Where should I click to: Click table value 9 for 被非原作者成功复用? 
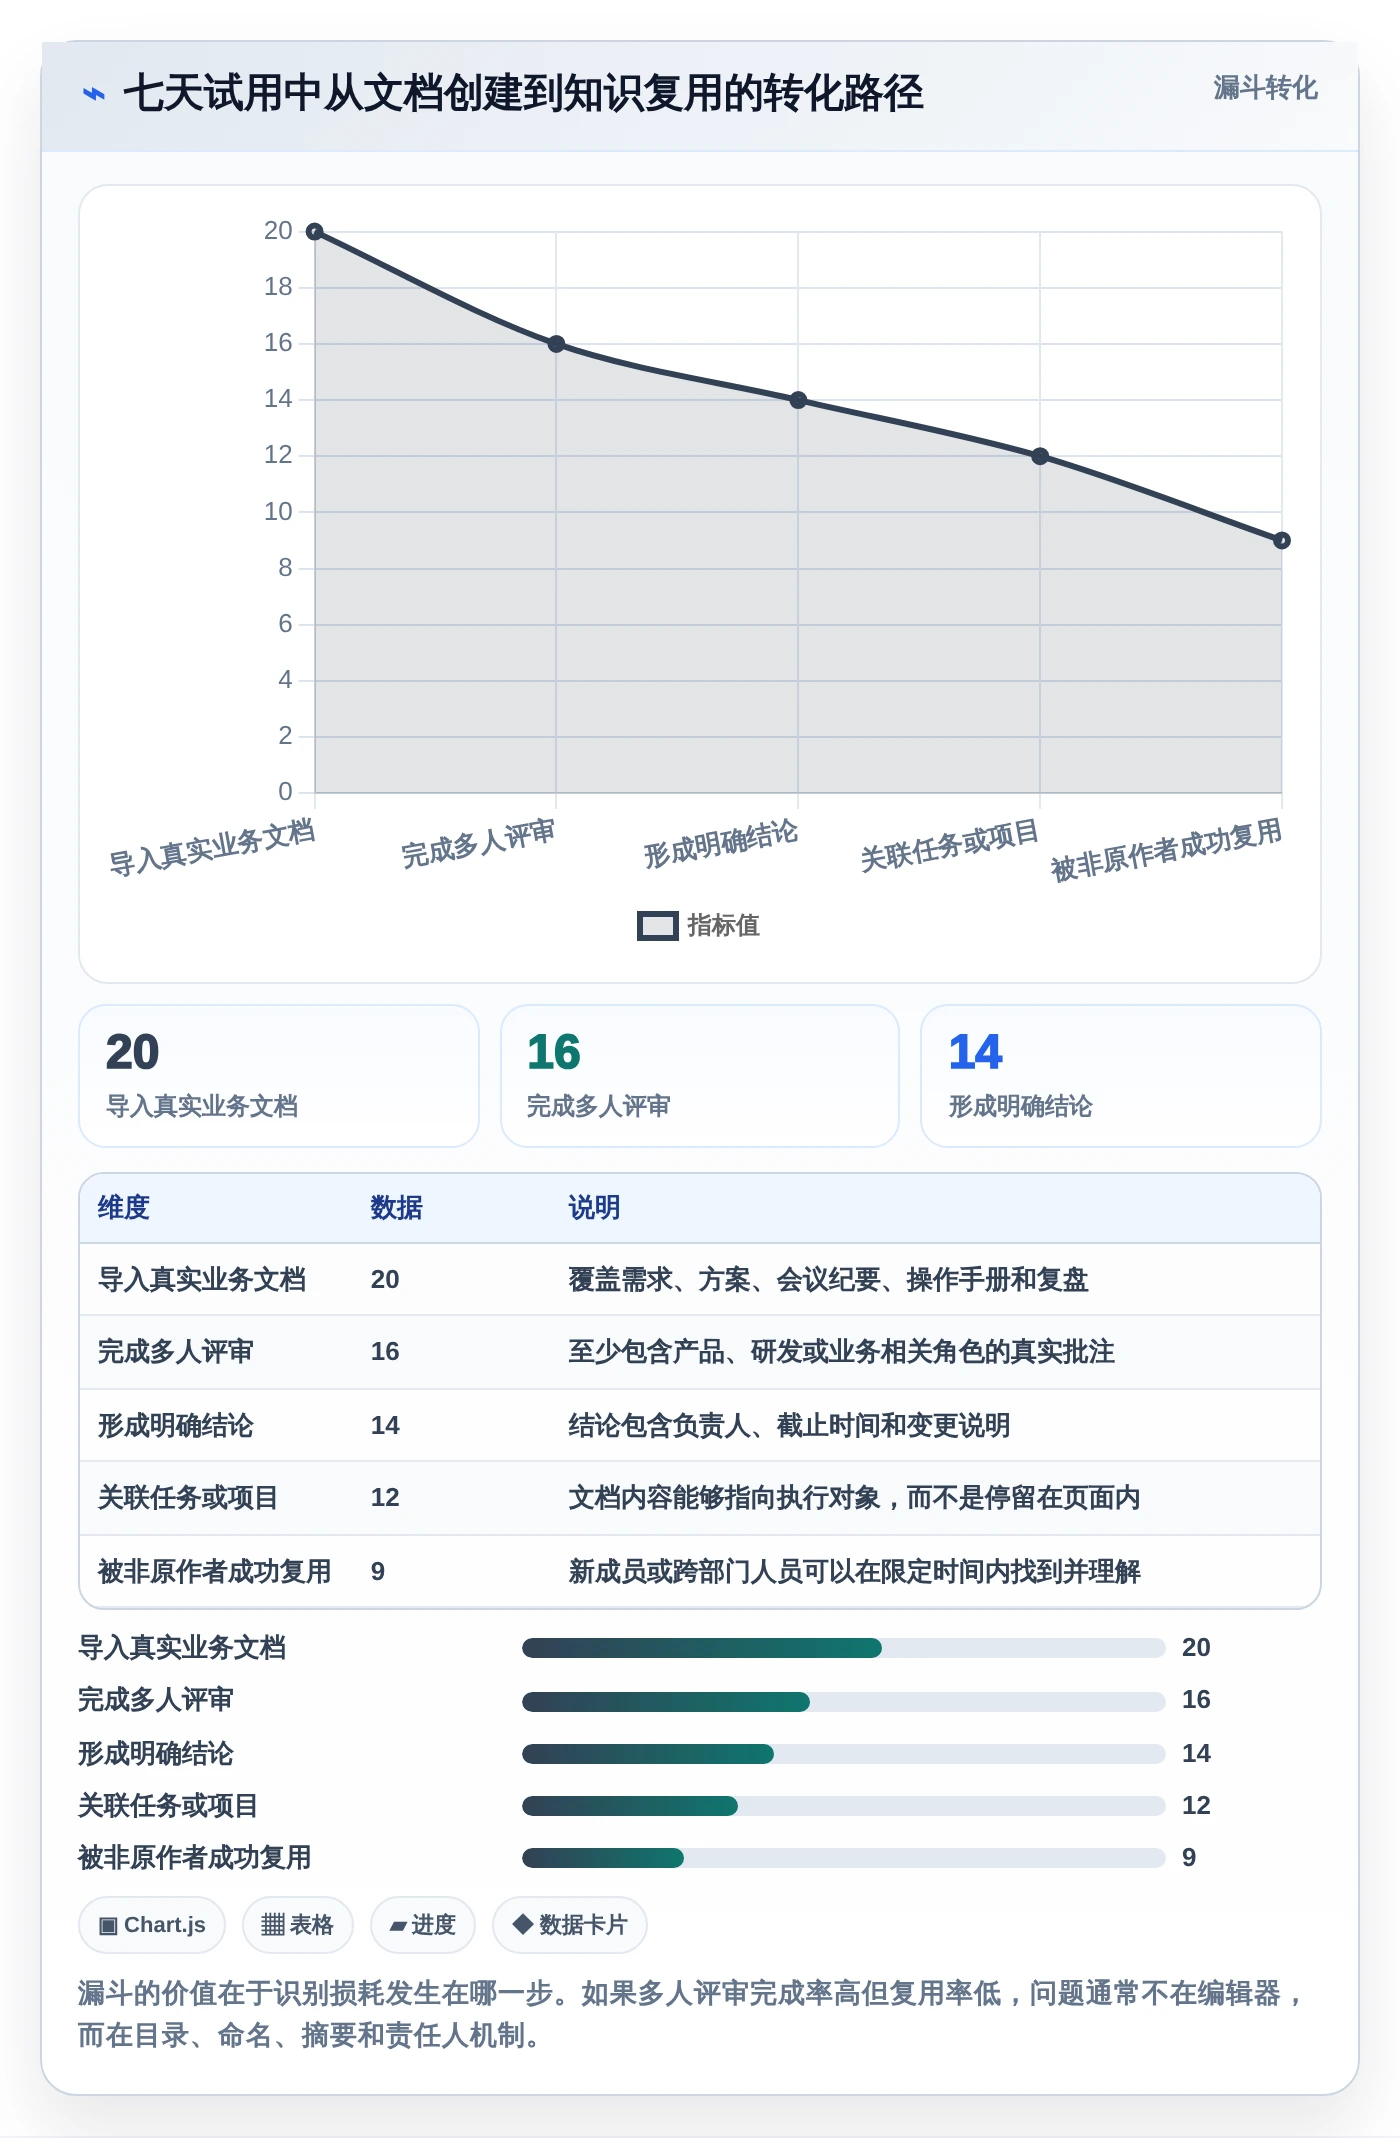pos(378,1571)
